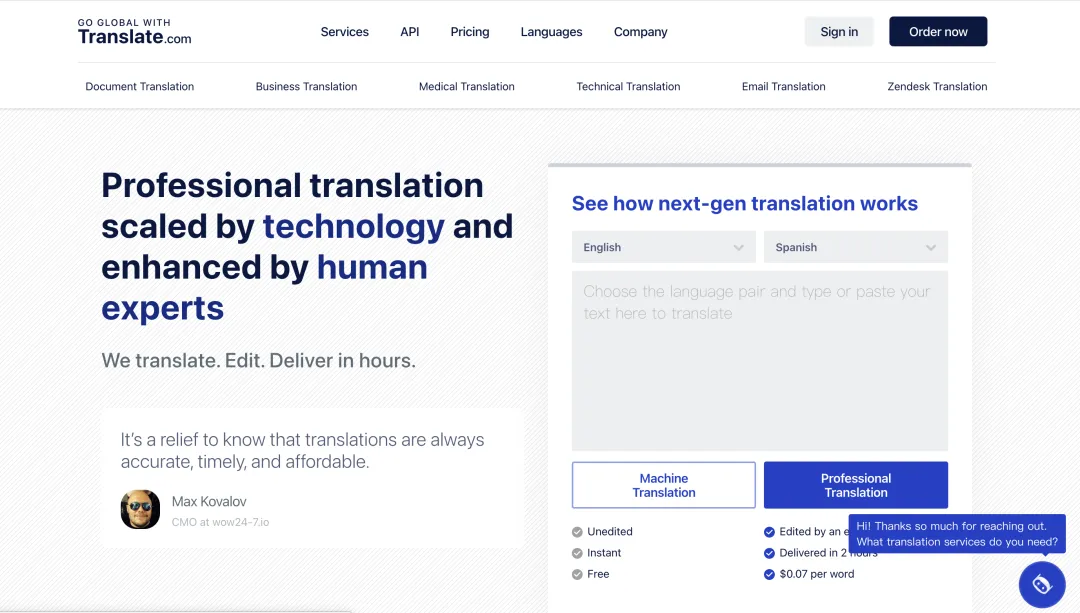The height and width of the screenshot is (613, 1080).
Task: Click the $0.07 per word checkmark icon
Action: click(x=769, y=574)
